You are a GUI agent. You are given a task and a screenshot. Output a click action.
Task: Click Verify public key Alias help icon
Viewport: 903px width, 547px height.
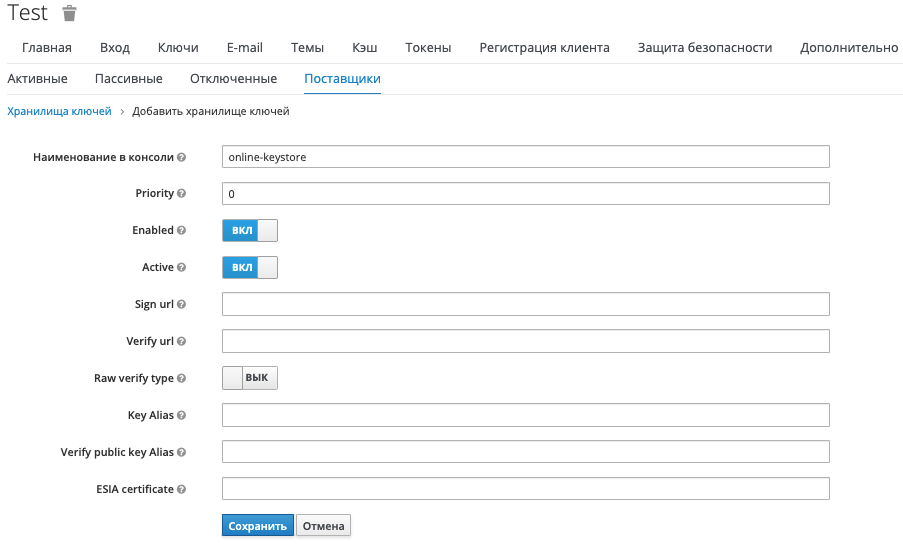click(182, 452)
